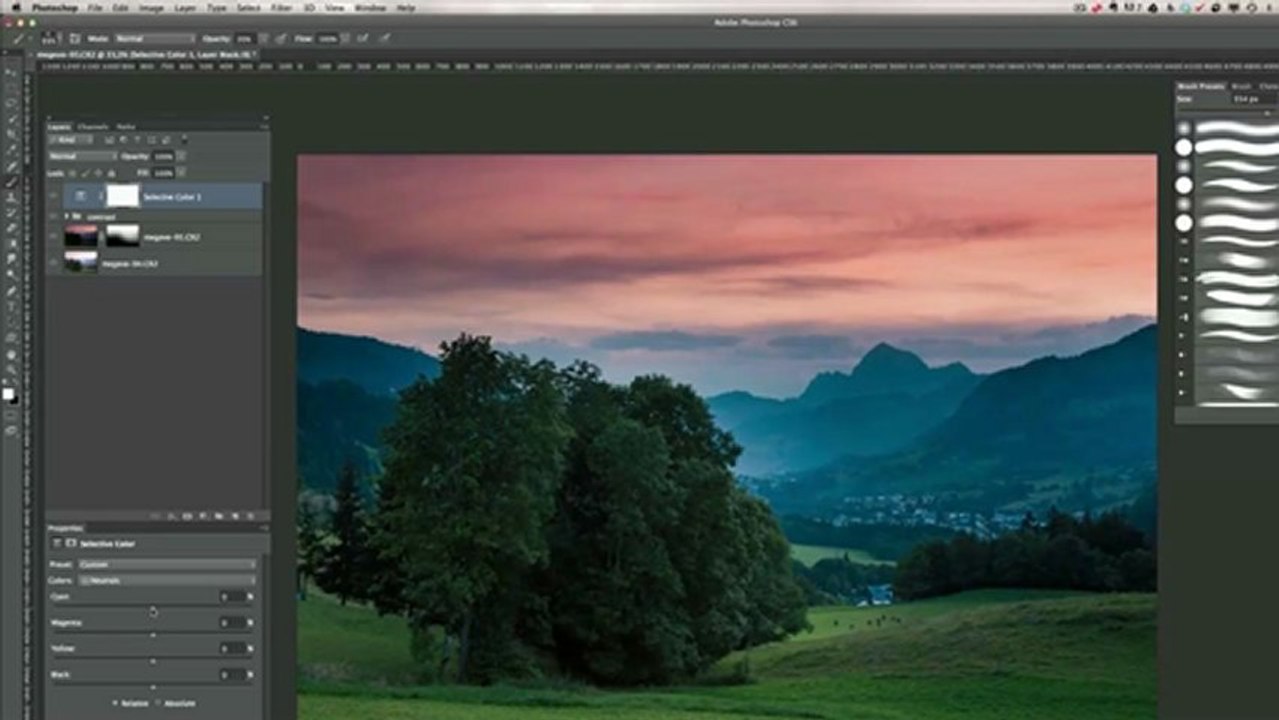Viewport: 1279px width, 720px height.
Task: Adjust the Magenta slider
Action: (153, 635)
